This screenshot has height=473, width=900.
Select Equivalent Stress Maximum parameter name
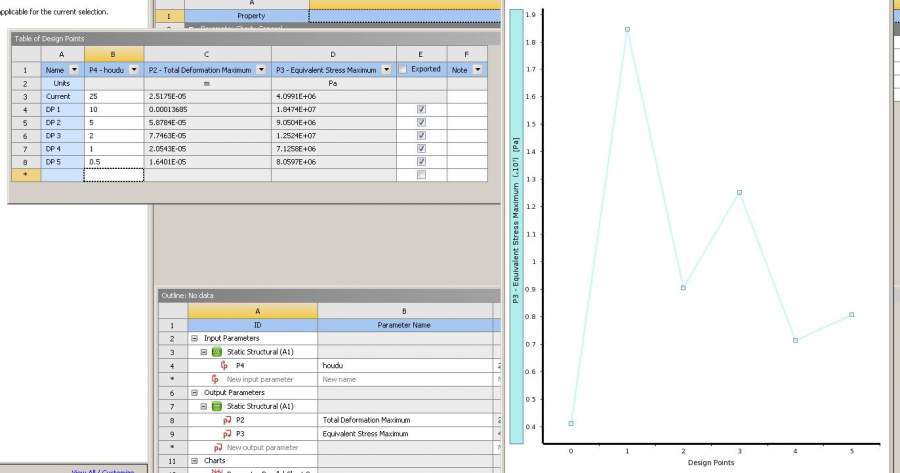405,434
